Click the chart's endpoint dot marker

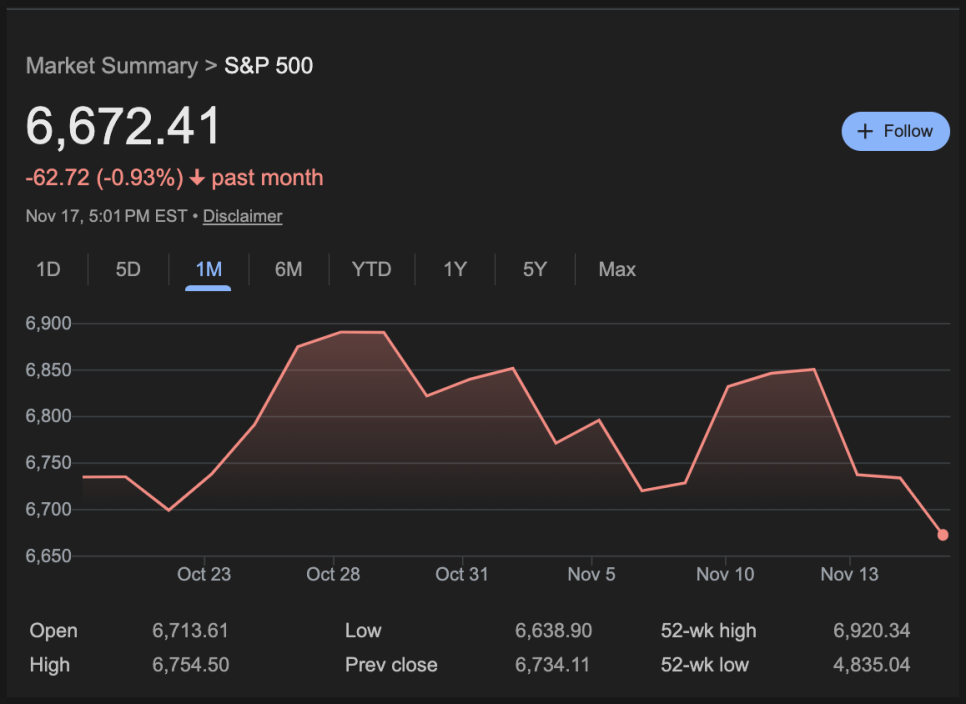943,535
